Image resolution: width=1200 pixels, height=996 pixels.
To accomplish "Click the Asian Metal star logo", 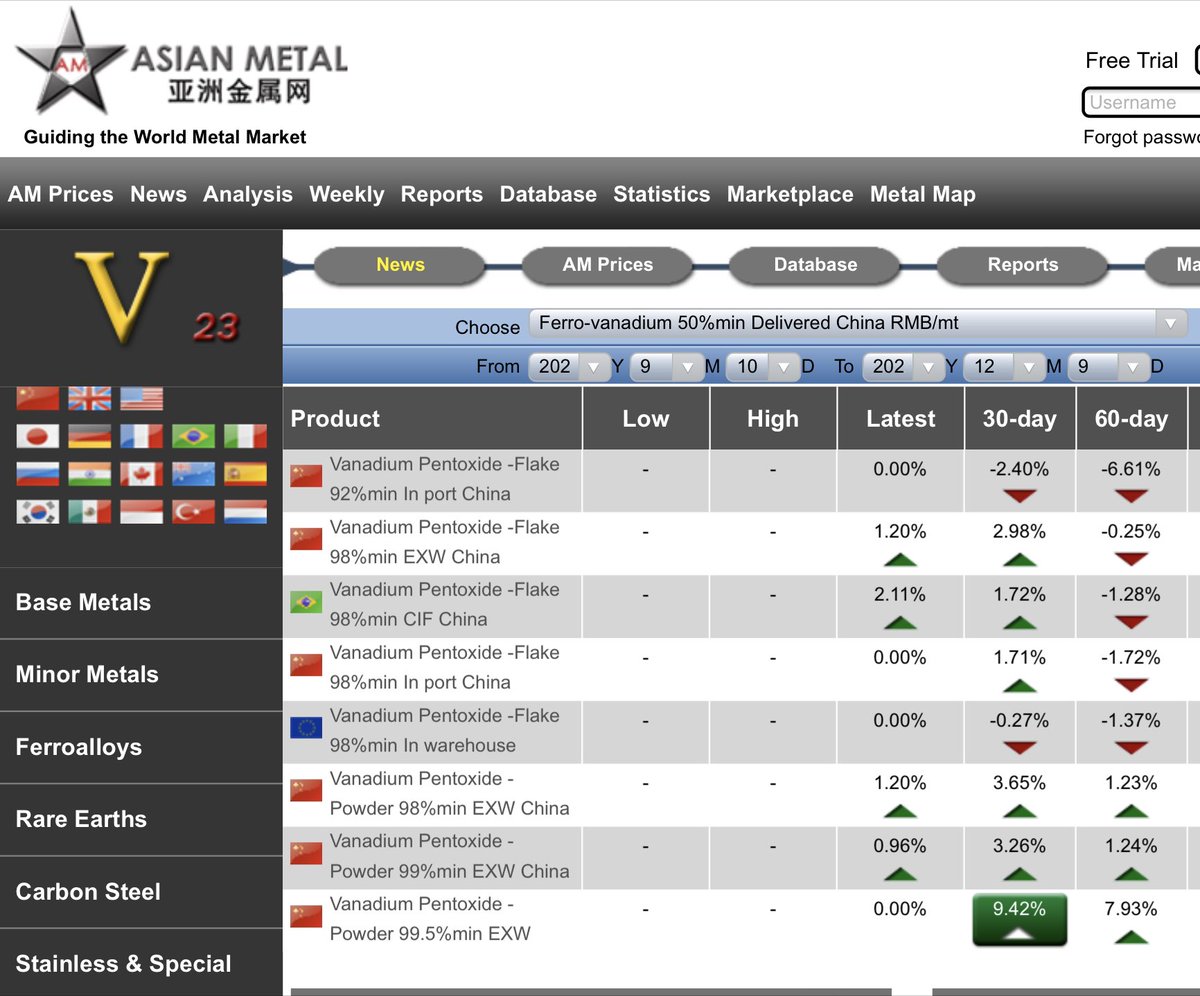I will (x=70, y=60).
